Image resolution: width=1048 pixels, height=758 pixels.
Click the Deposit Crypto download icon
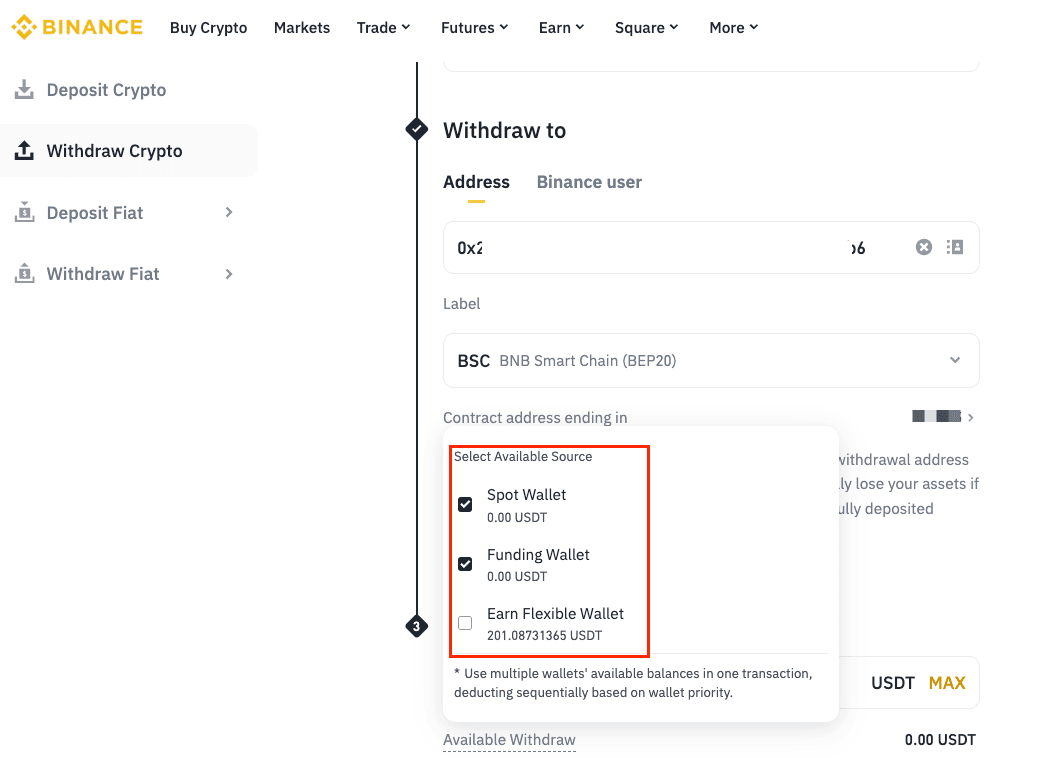click(24, 90)
